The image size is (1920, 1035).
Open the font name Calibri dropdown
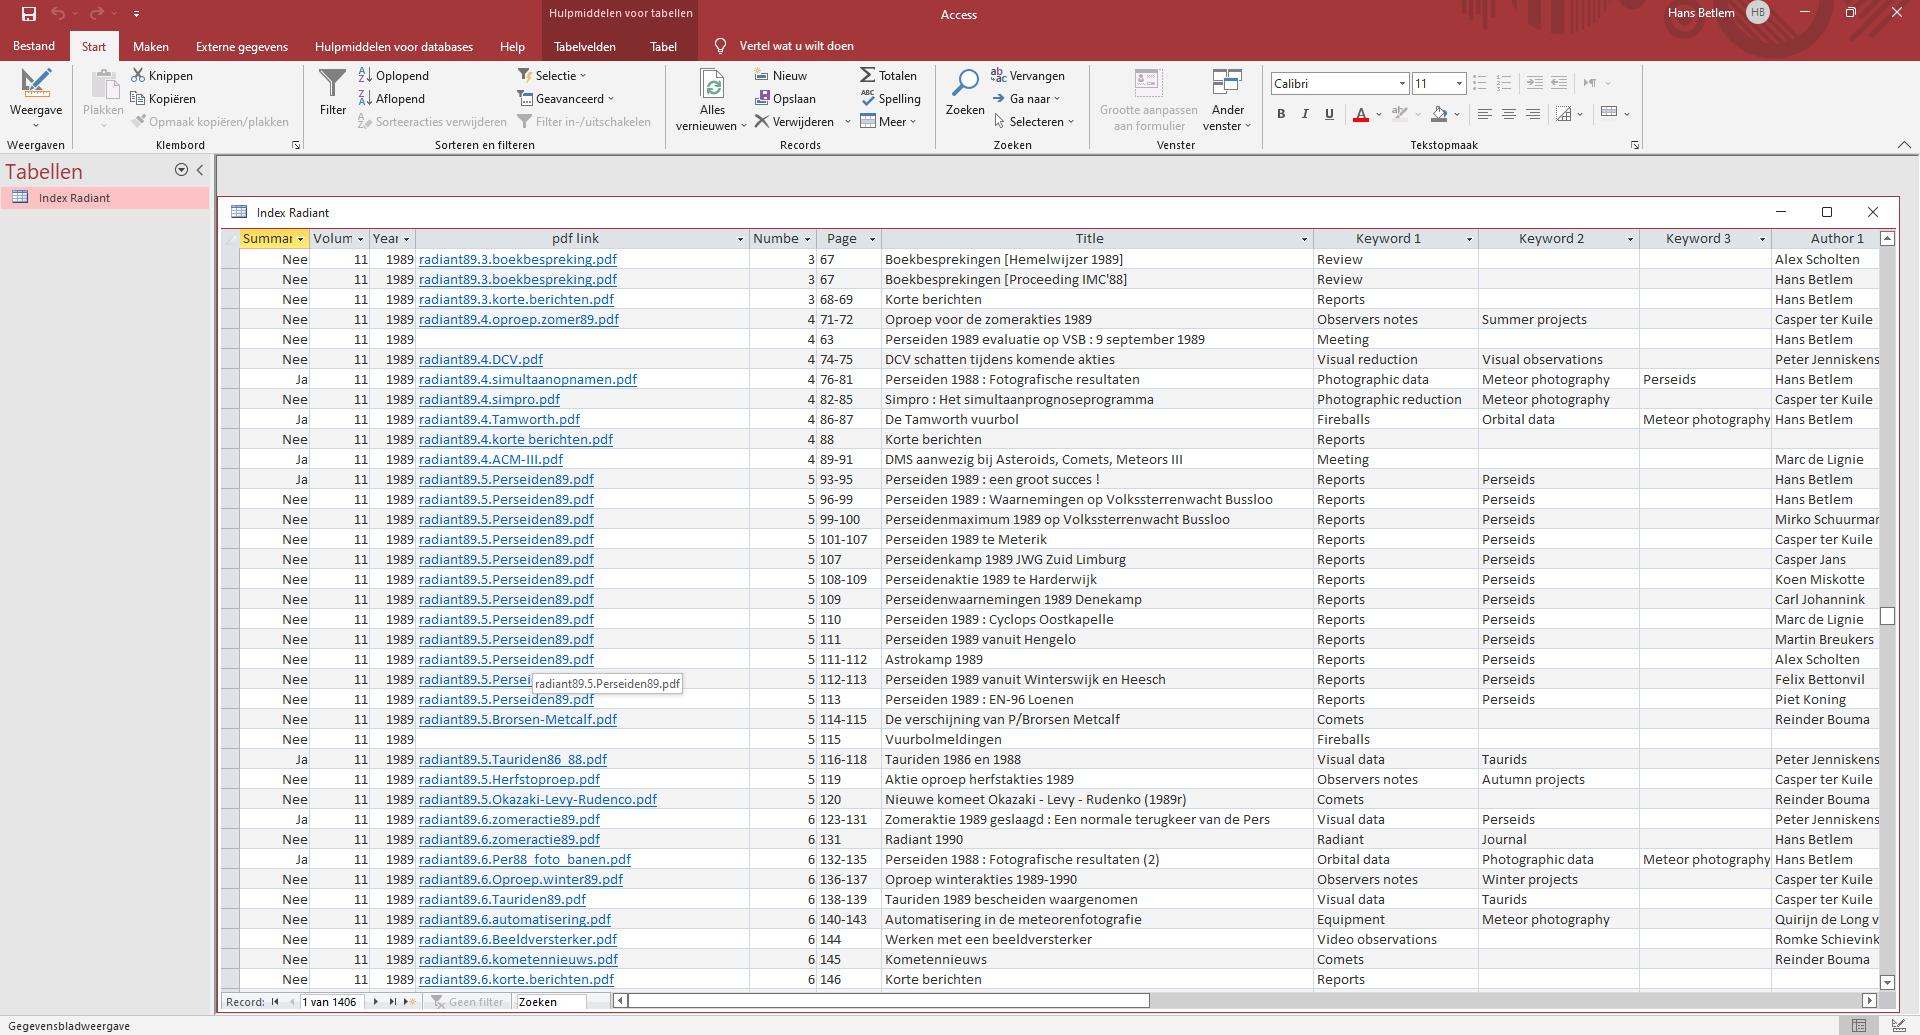1402,83
